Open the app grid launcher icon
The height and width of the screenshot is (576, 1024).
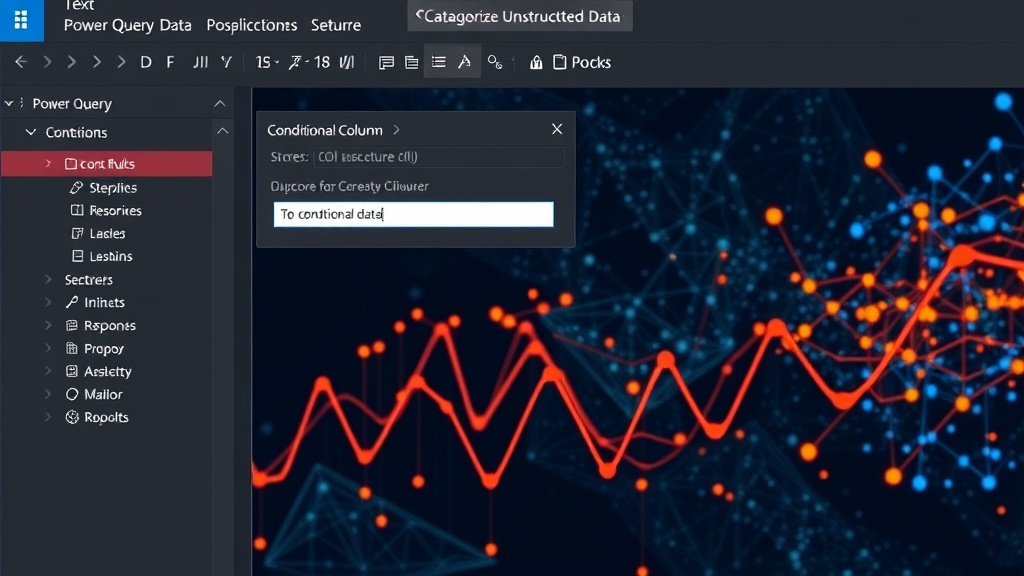(x=21, y=20)
